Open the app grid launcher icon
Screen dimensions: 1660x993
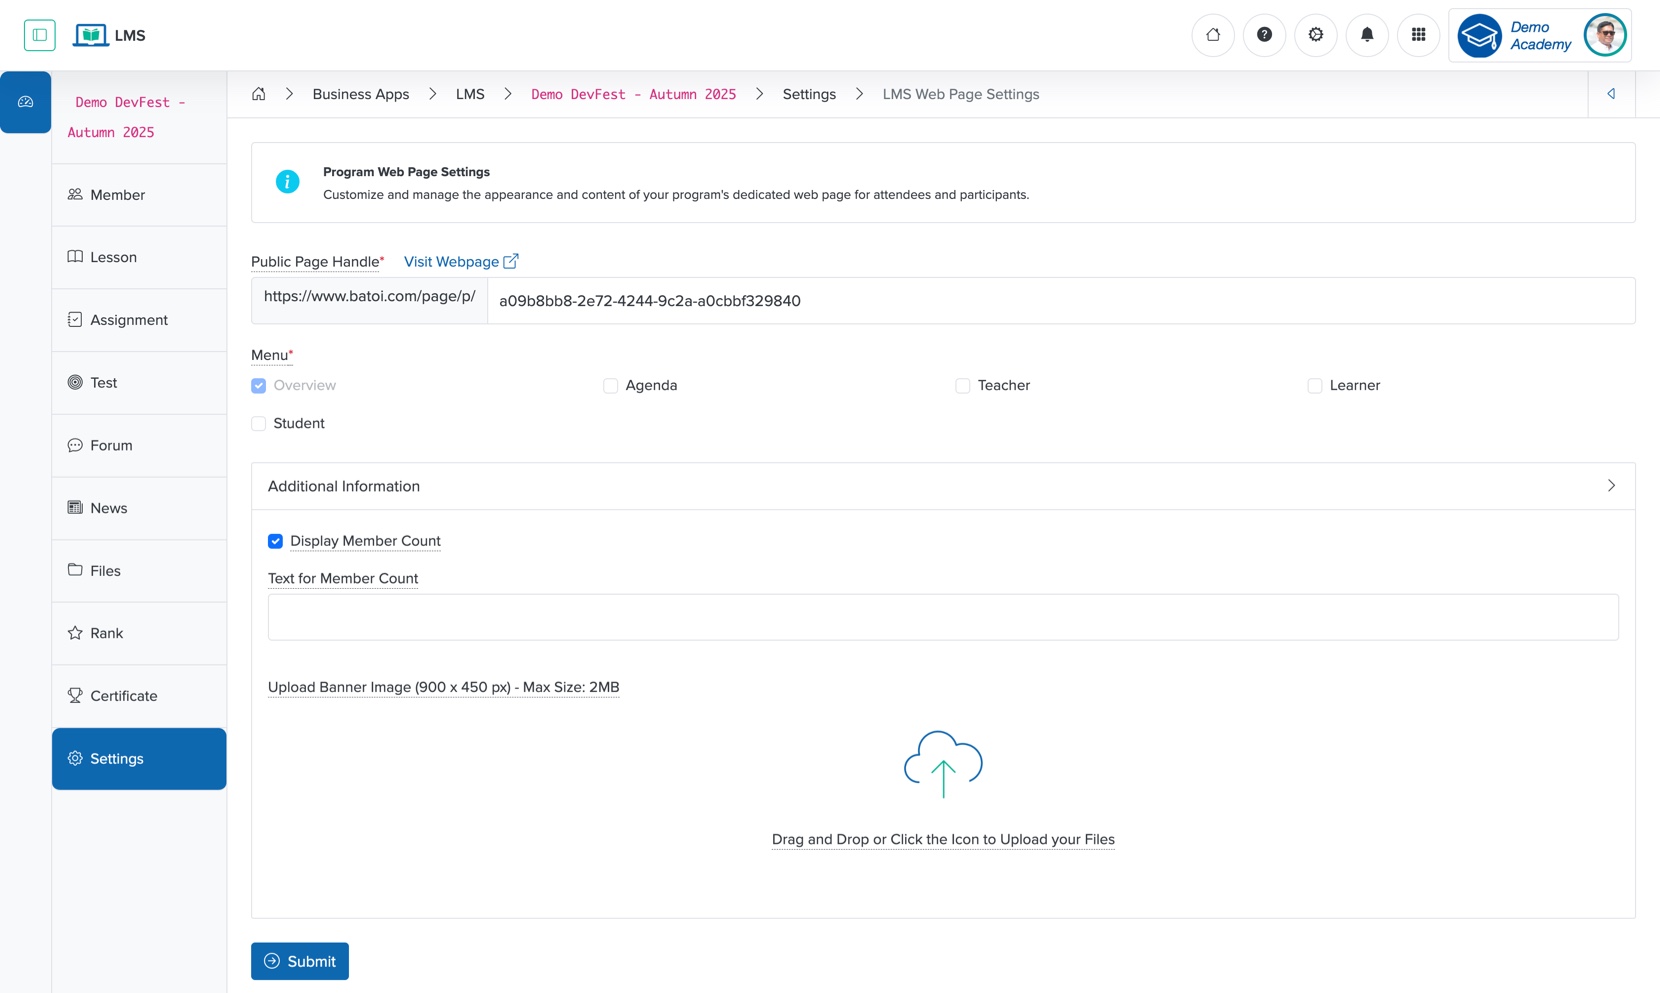point(1418,34)
